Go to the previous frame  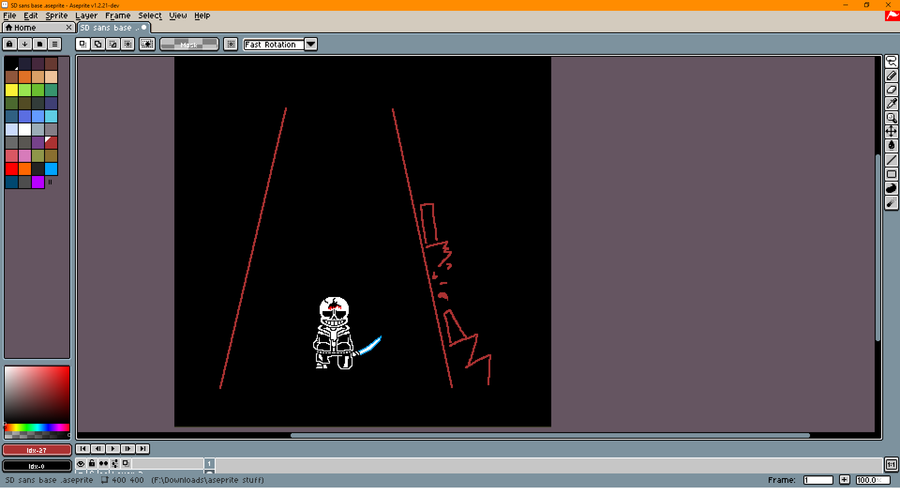(98, 448)
